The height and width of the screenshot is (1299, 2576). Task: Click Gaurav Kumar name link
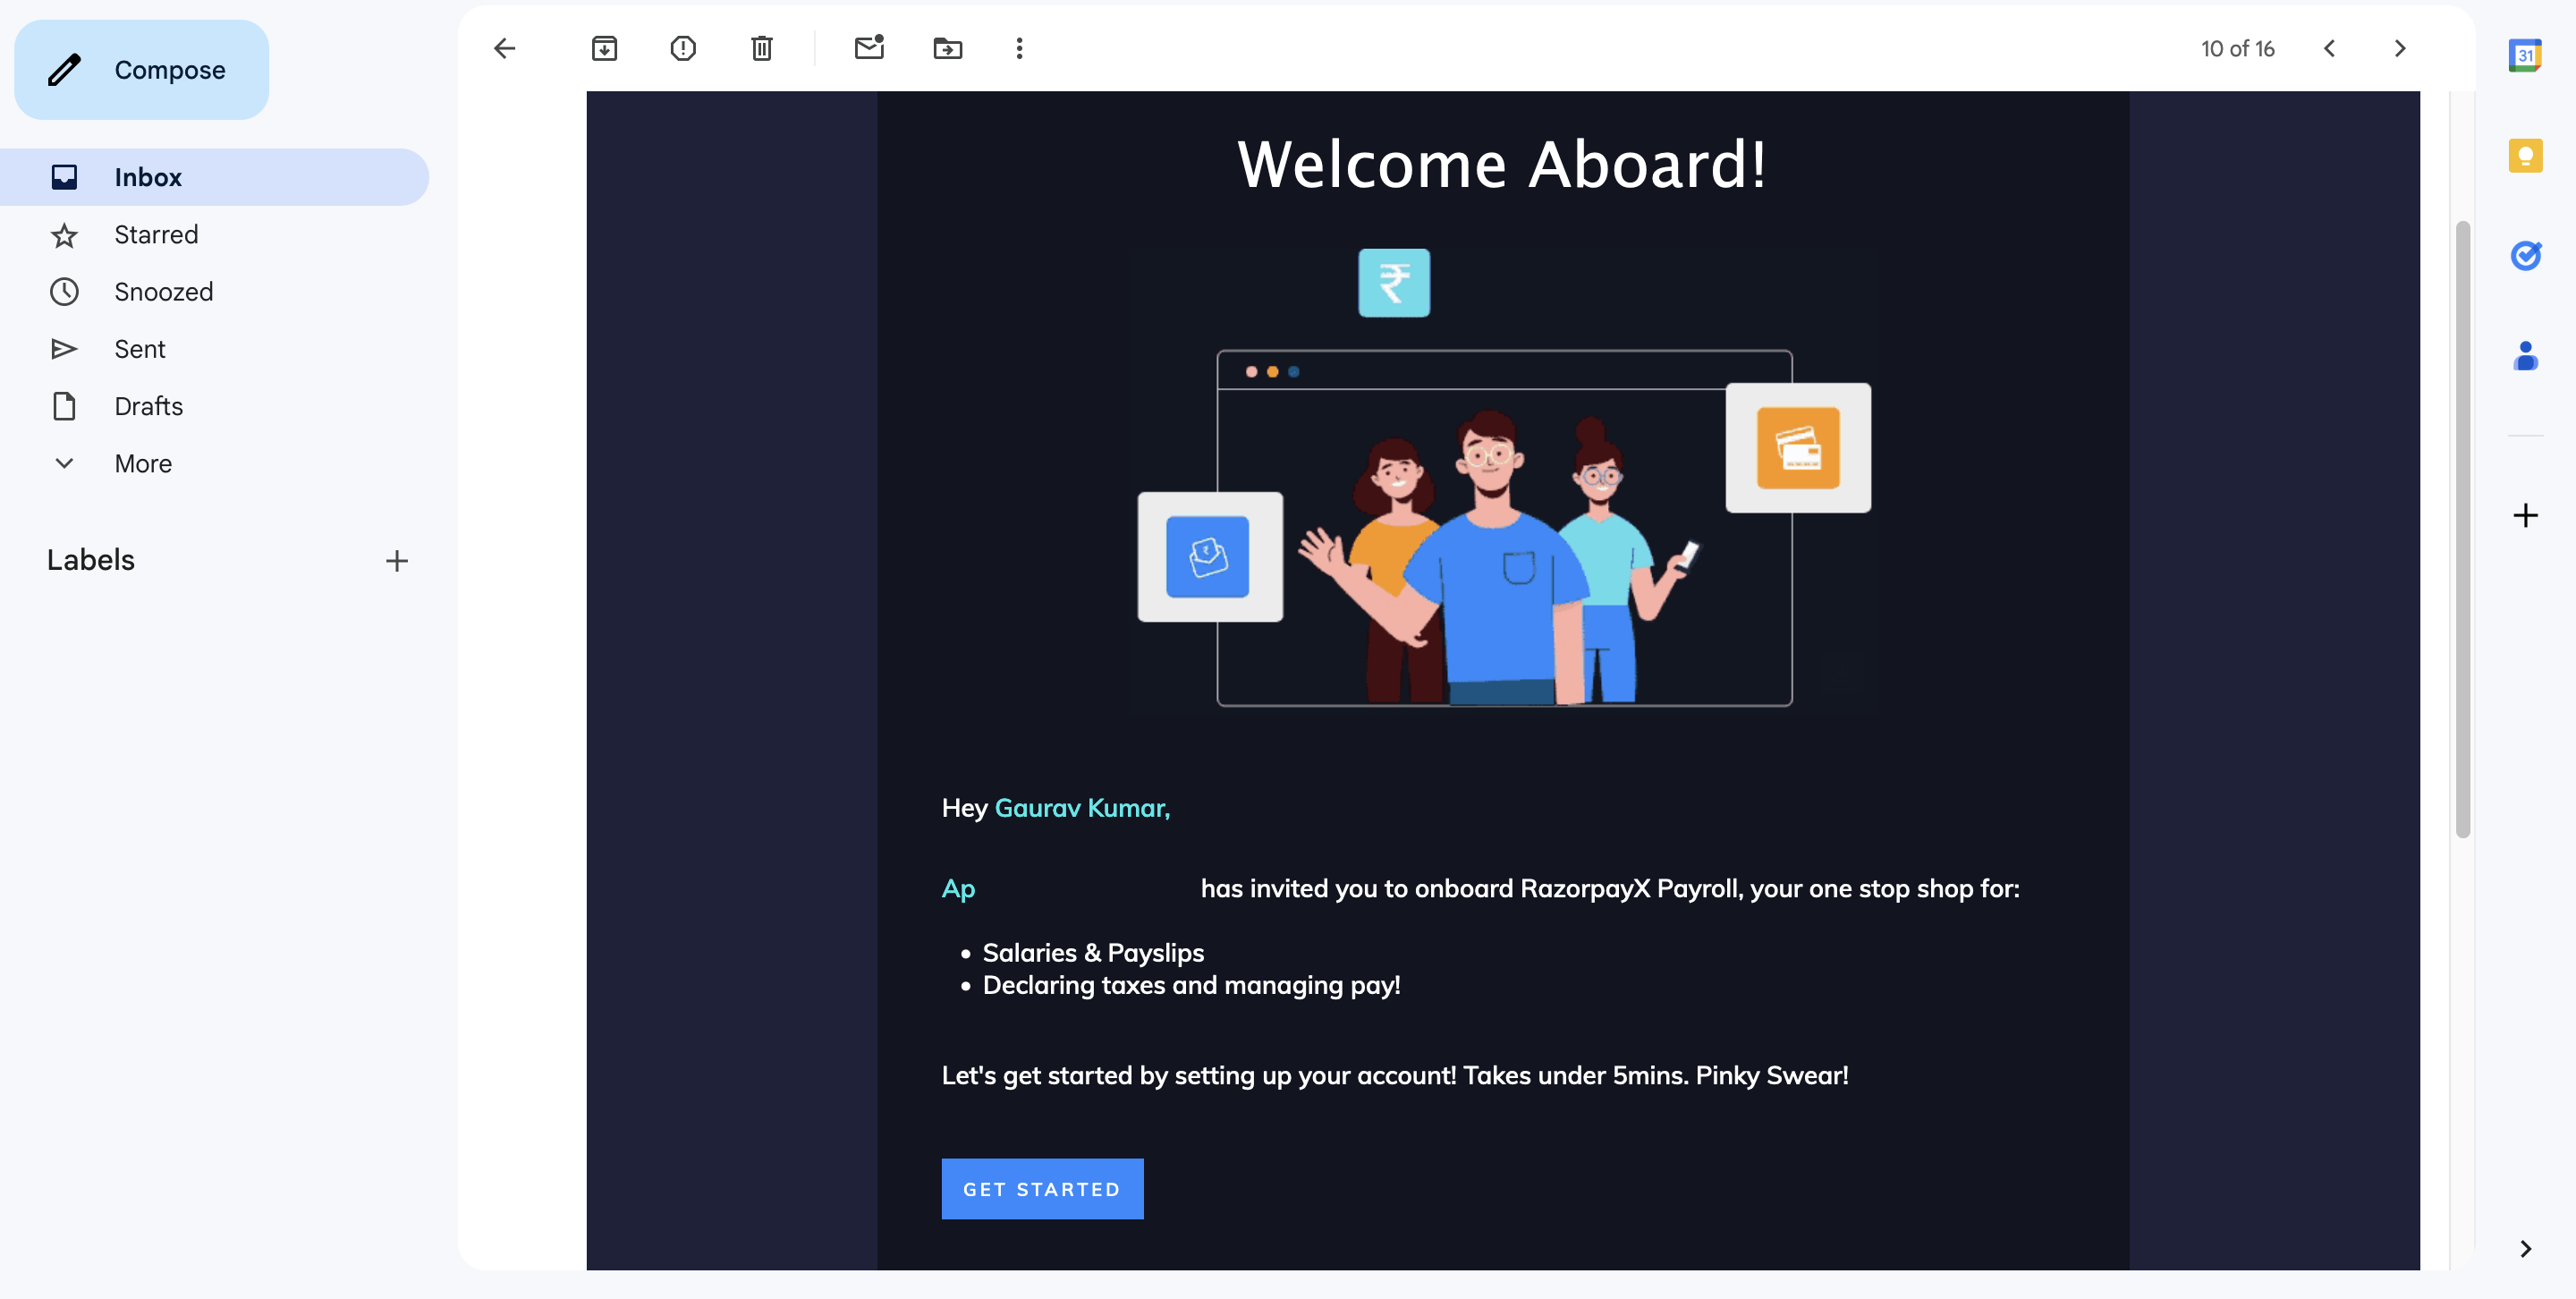point(1078,809)
